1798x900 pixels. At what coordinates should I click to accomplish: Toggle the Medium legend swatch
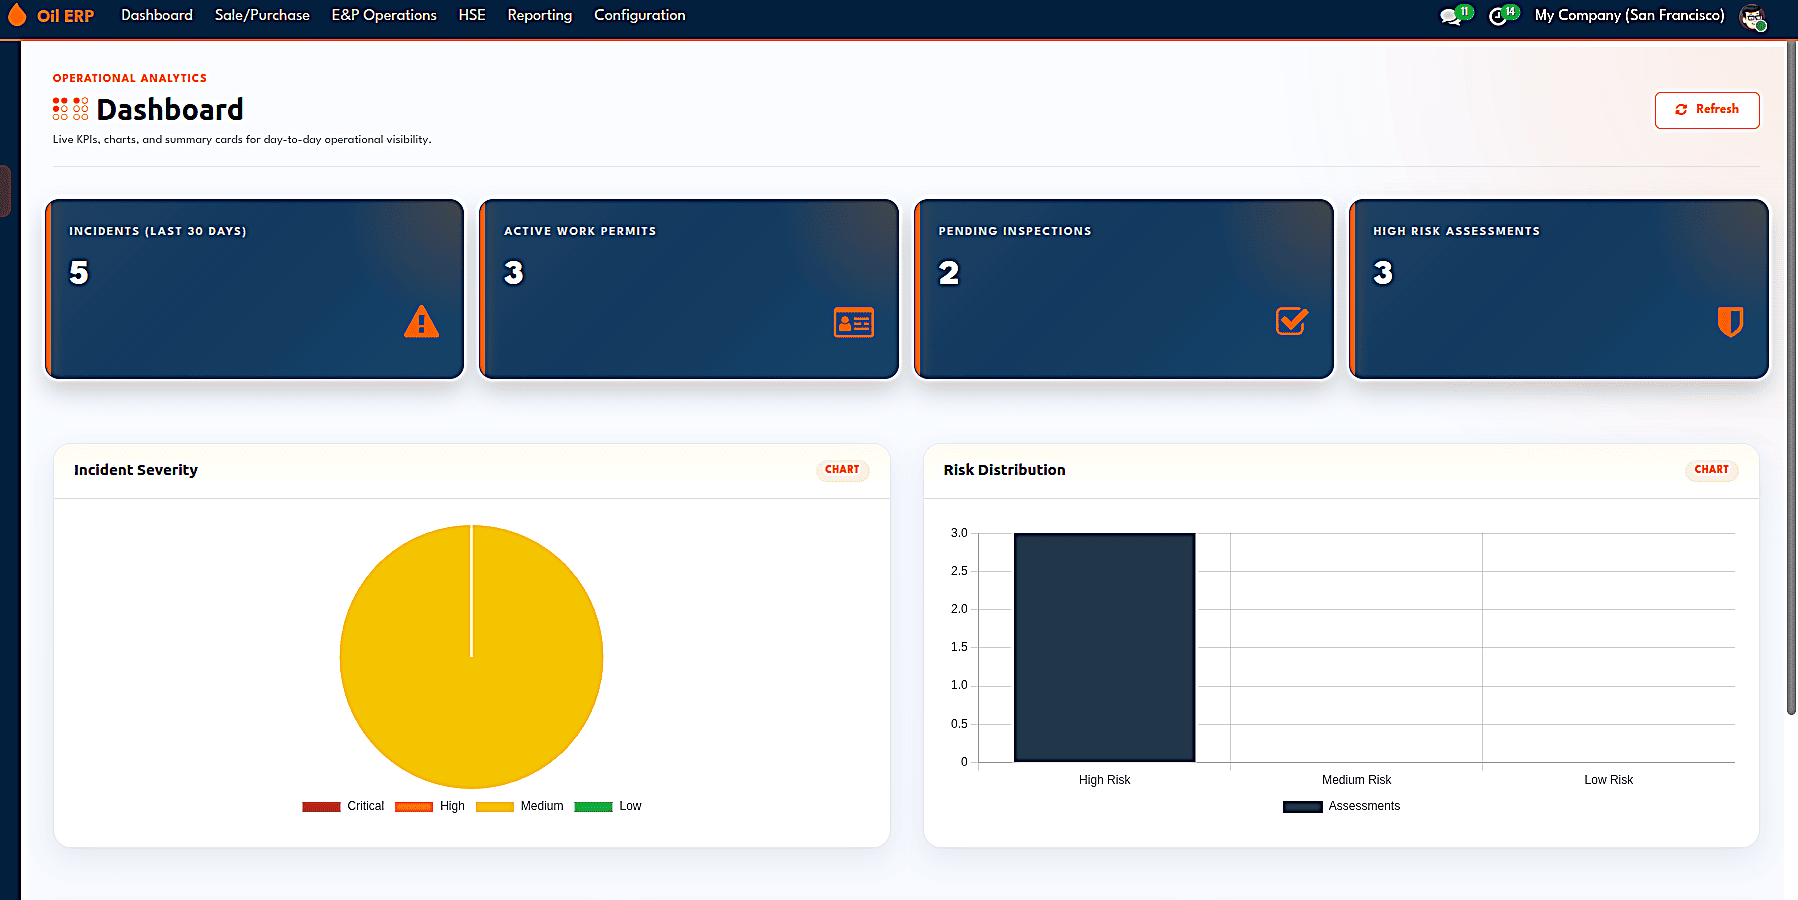point(495,806)
